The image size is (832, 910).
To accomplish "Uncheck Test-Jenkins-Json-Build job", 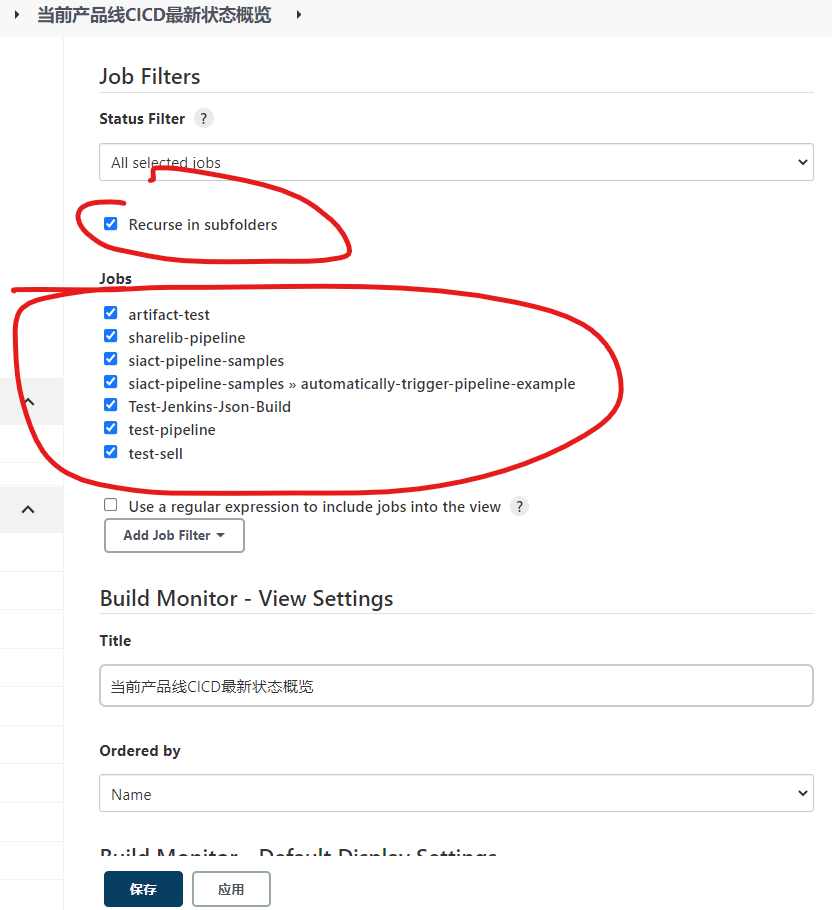I will 111,405.
